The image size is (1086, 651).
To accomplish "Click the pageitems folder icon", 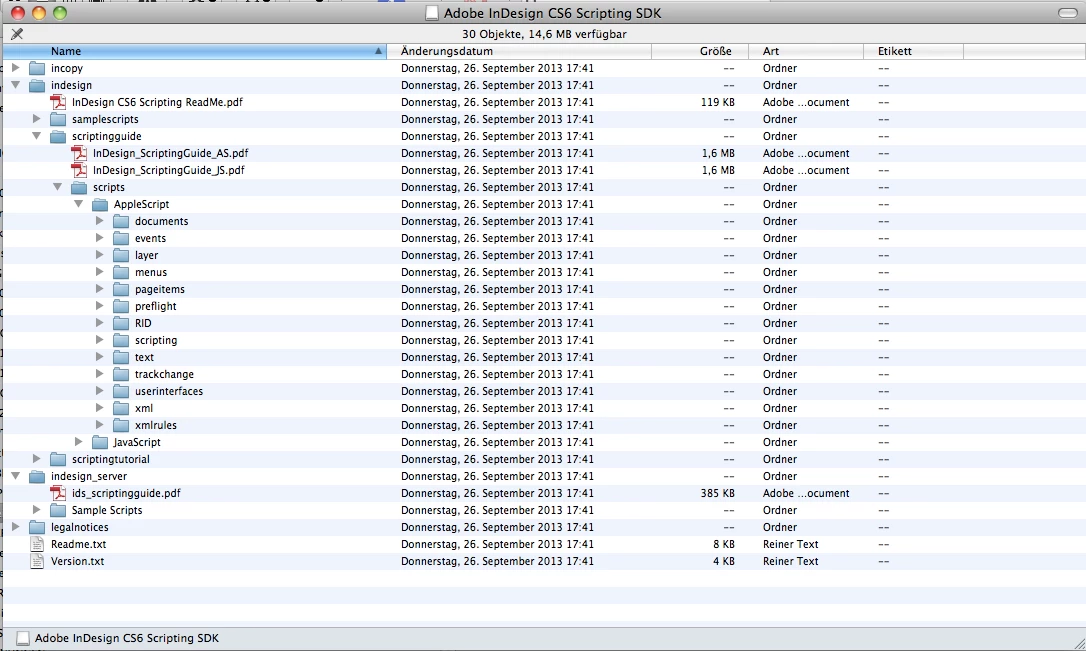I will tap(121, 289).
